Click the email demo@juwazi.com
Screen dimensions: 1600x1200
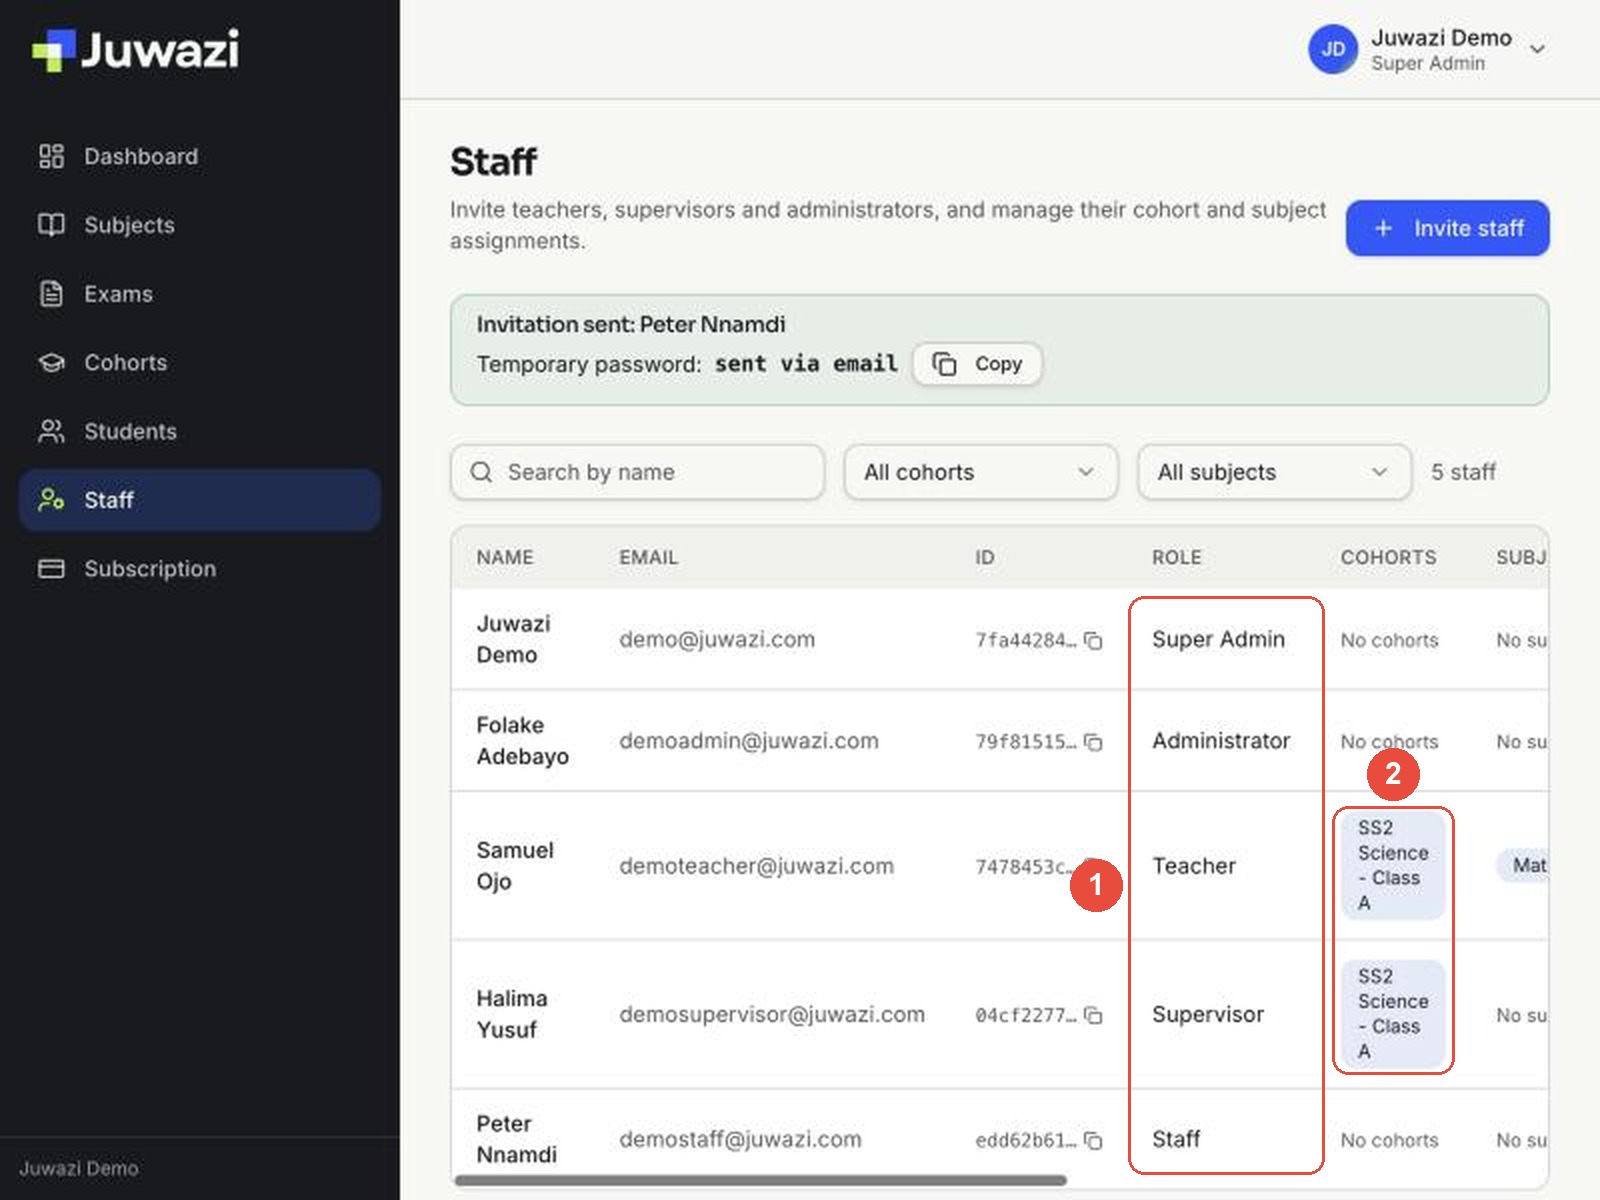pos(717,640)
